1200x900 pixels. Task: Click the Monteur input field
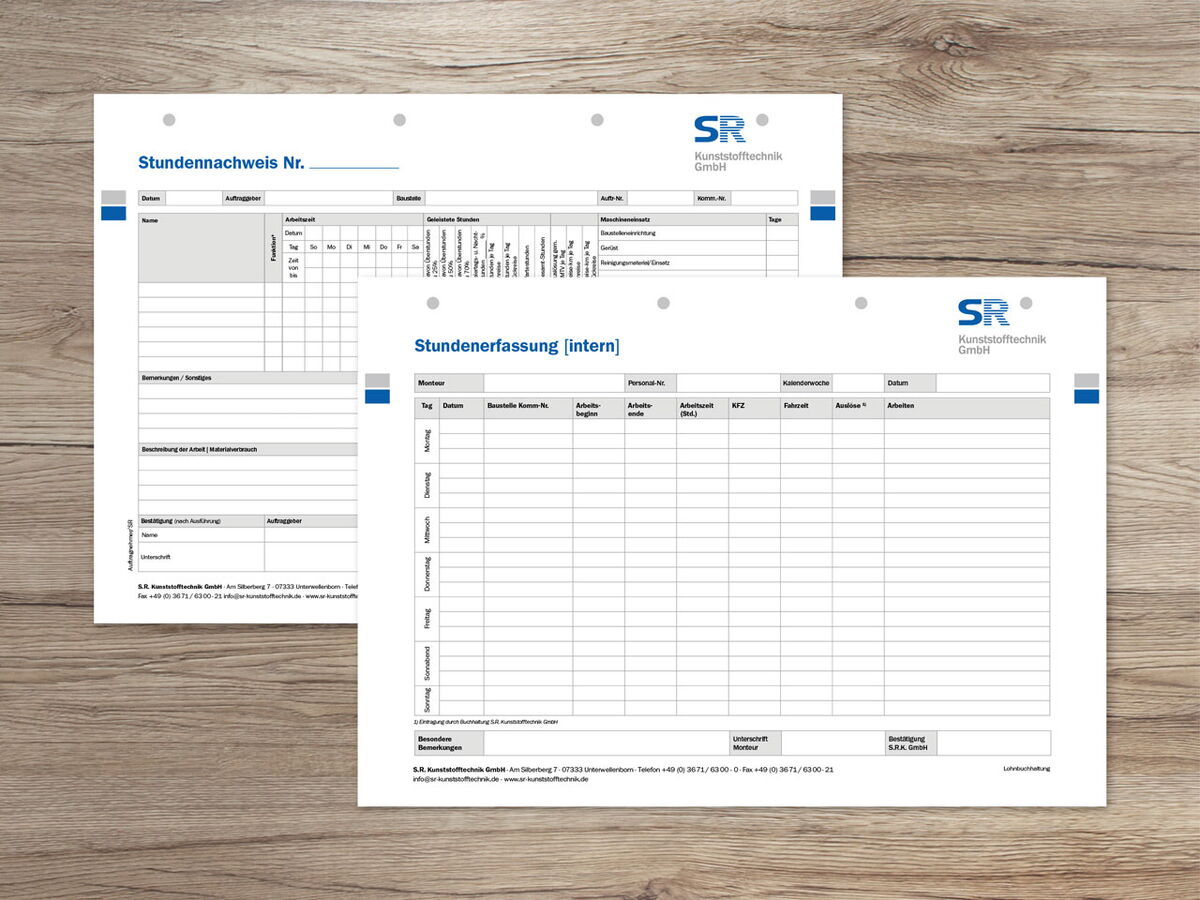[x=553, y=383]
